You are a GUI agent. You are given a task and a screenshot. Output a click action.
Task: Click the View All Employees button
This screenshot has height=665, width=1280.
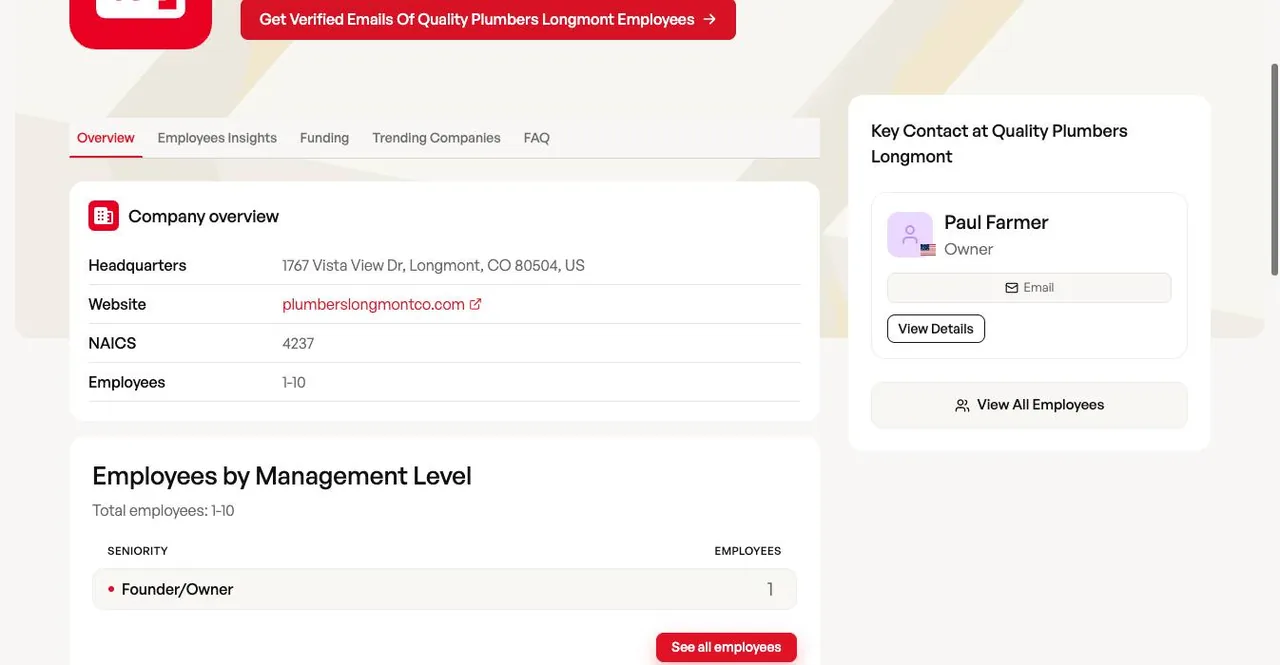1029,405
